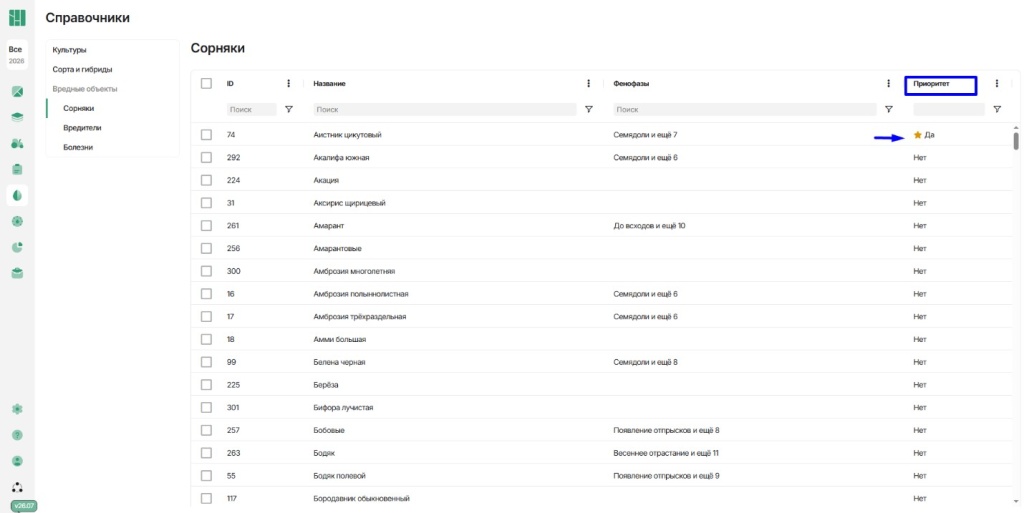This screenshot has height=513, width=1024.
Task: Switch to the Вредители section
Action: point(82,128)
